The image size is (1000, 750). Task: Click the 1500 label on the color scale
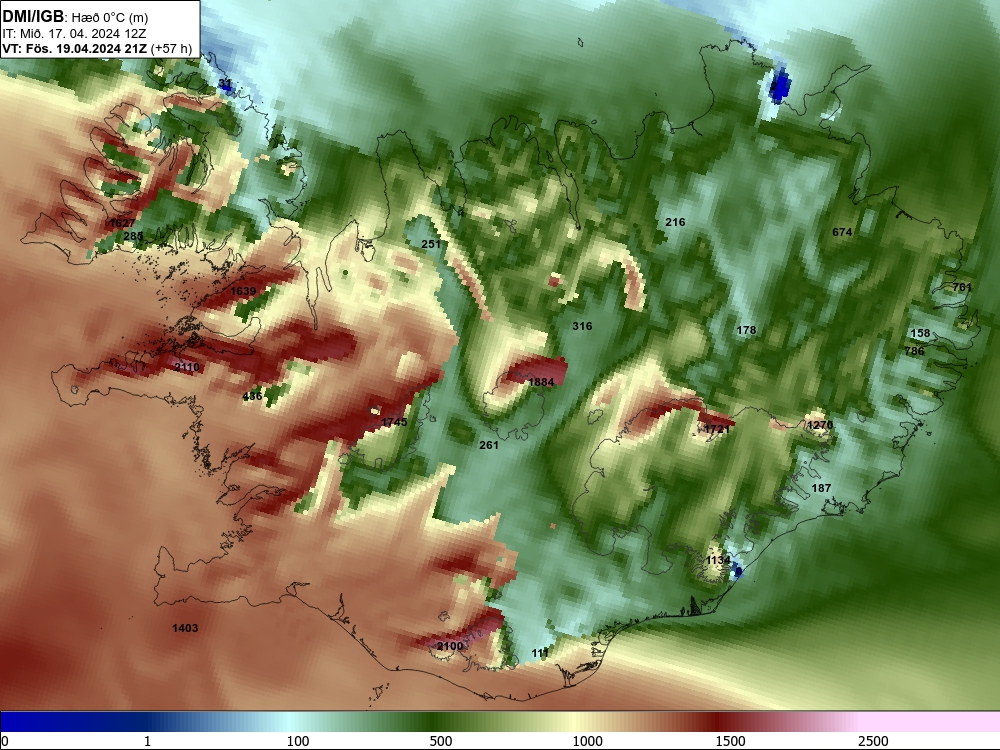(730, 740)
